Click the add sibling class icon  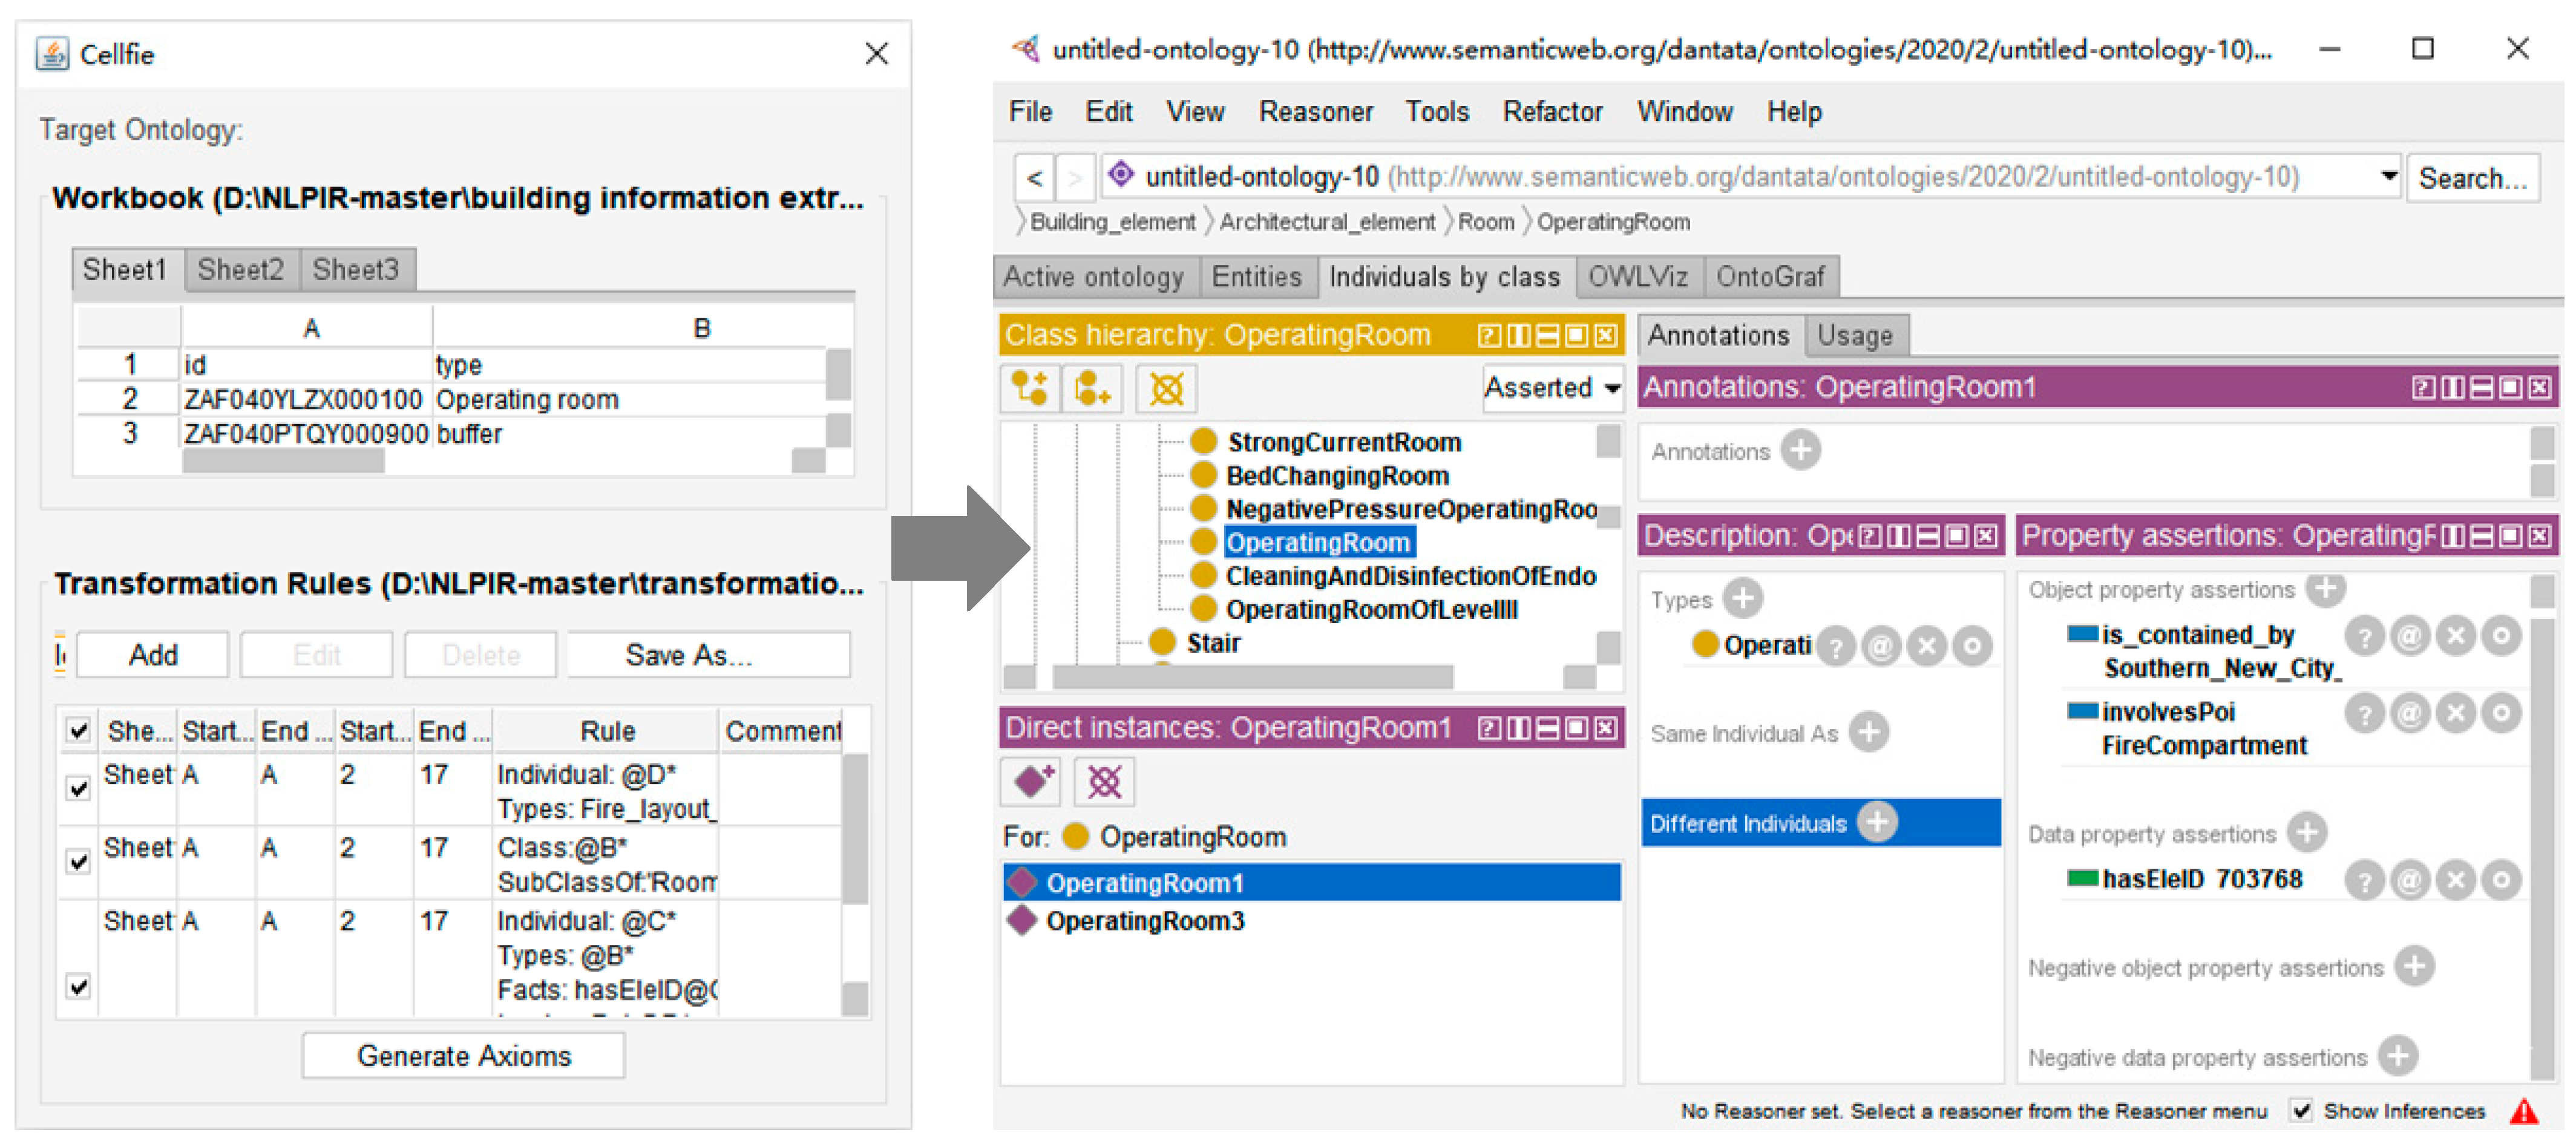coord(1092,389)
